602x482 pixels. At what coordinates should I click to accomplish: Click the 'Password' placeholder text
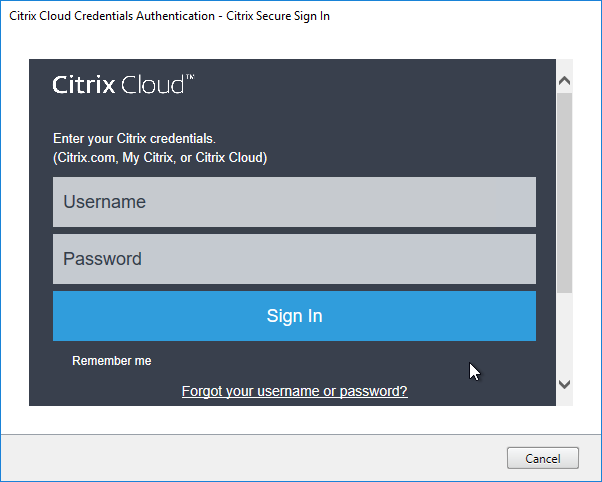[103, 259]
